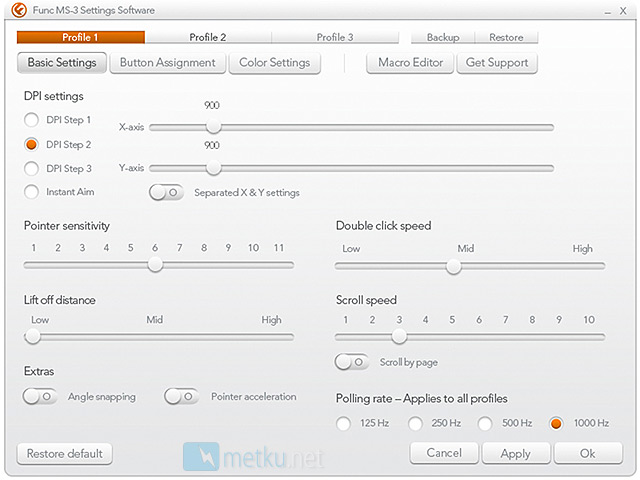Screen dimensions: 640x480
Task: Click the Get Support button
Action: (497, 63)
